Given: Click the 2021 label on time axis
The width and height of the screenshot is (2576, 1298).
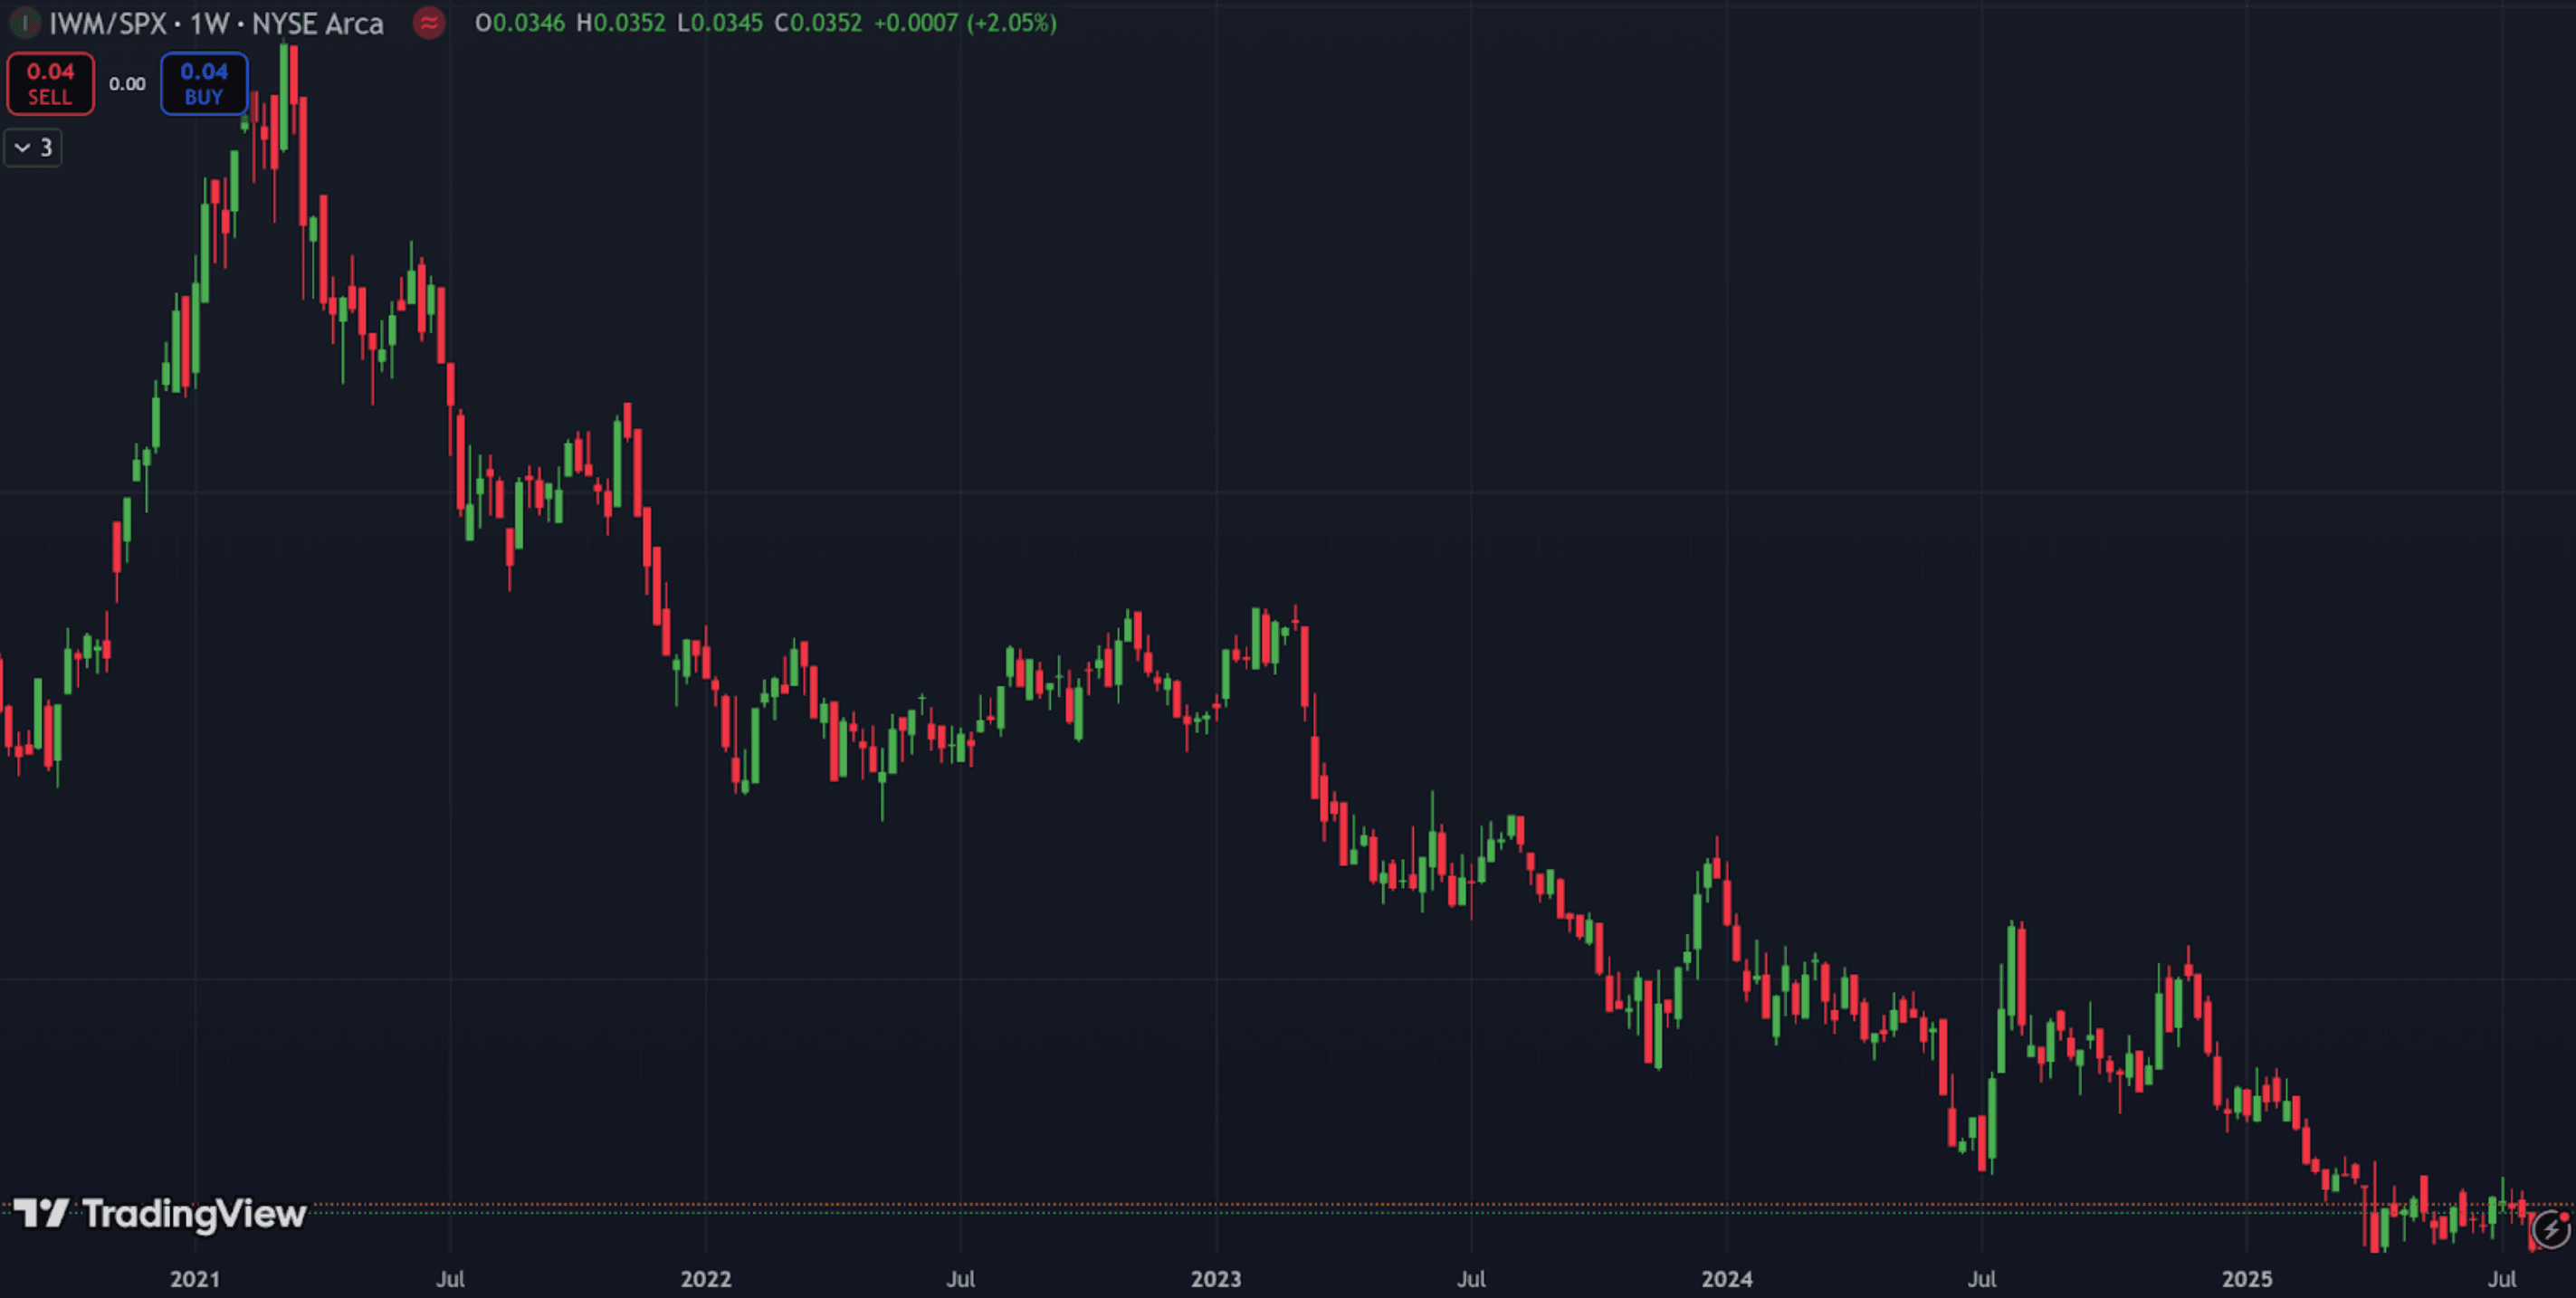Looking at the screenshot, I should point(195,1278).
